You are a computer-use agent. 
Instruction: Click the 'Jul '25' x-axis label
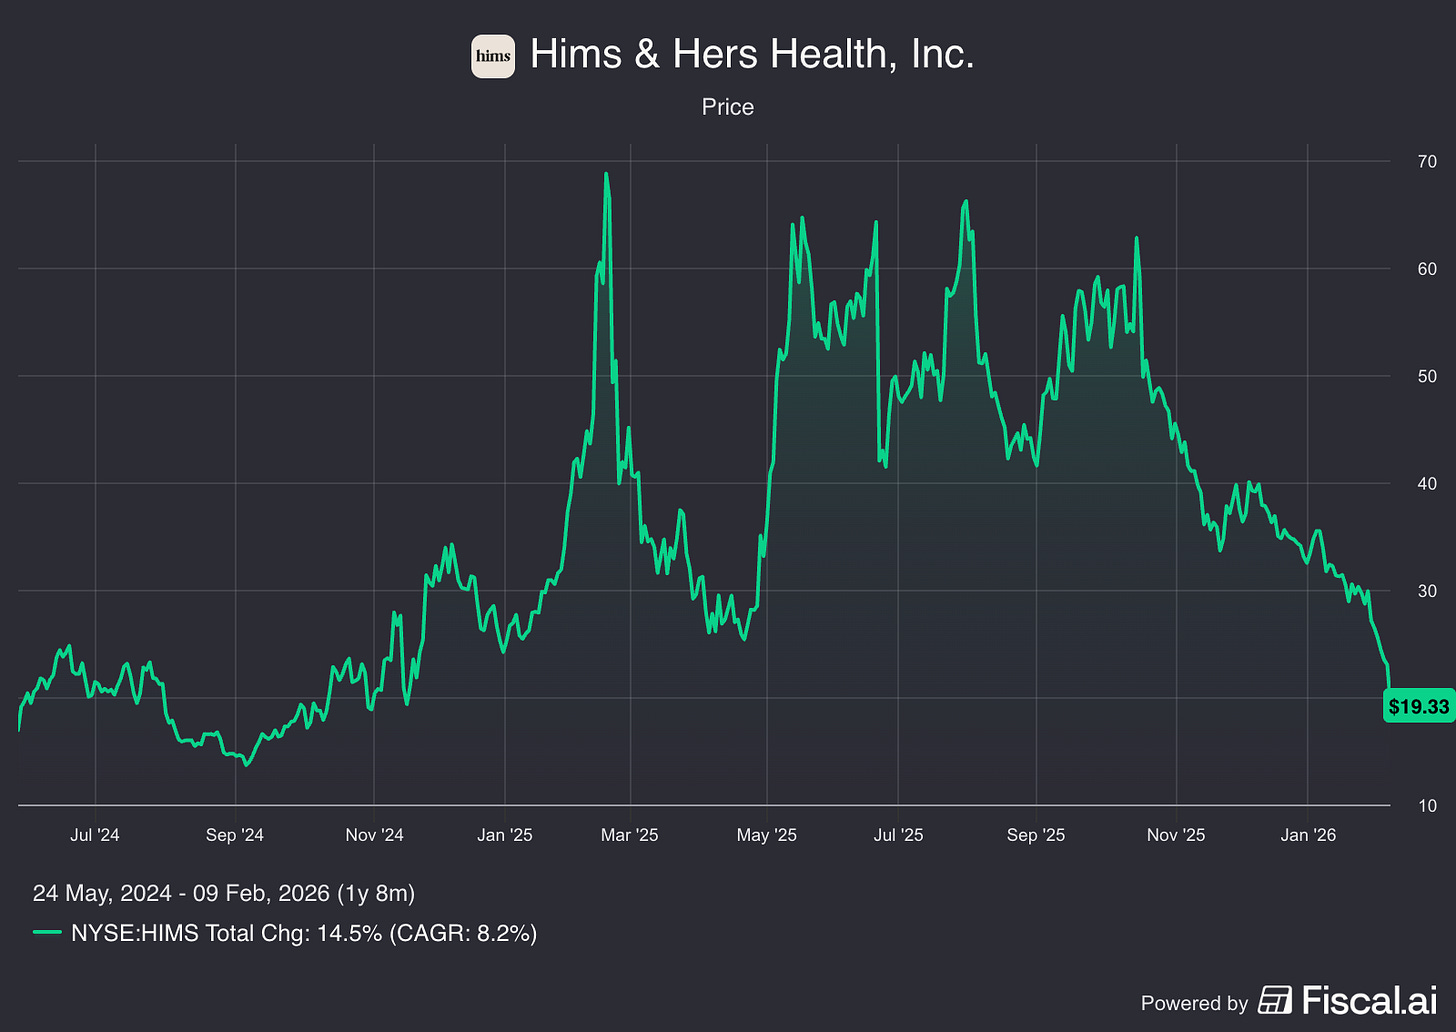(x=898, y=835)
